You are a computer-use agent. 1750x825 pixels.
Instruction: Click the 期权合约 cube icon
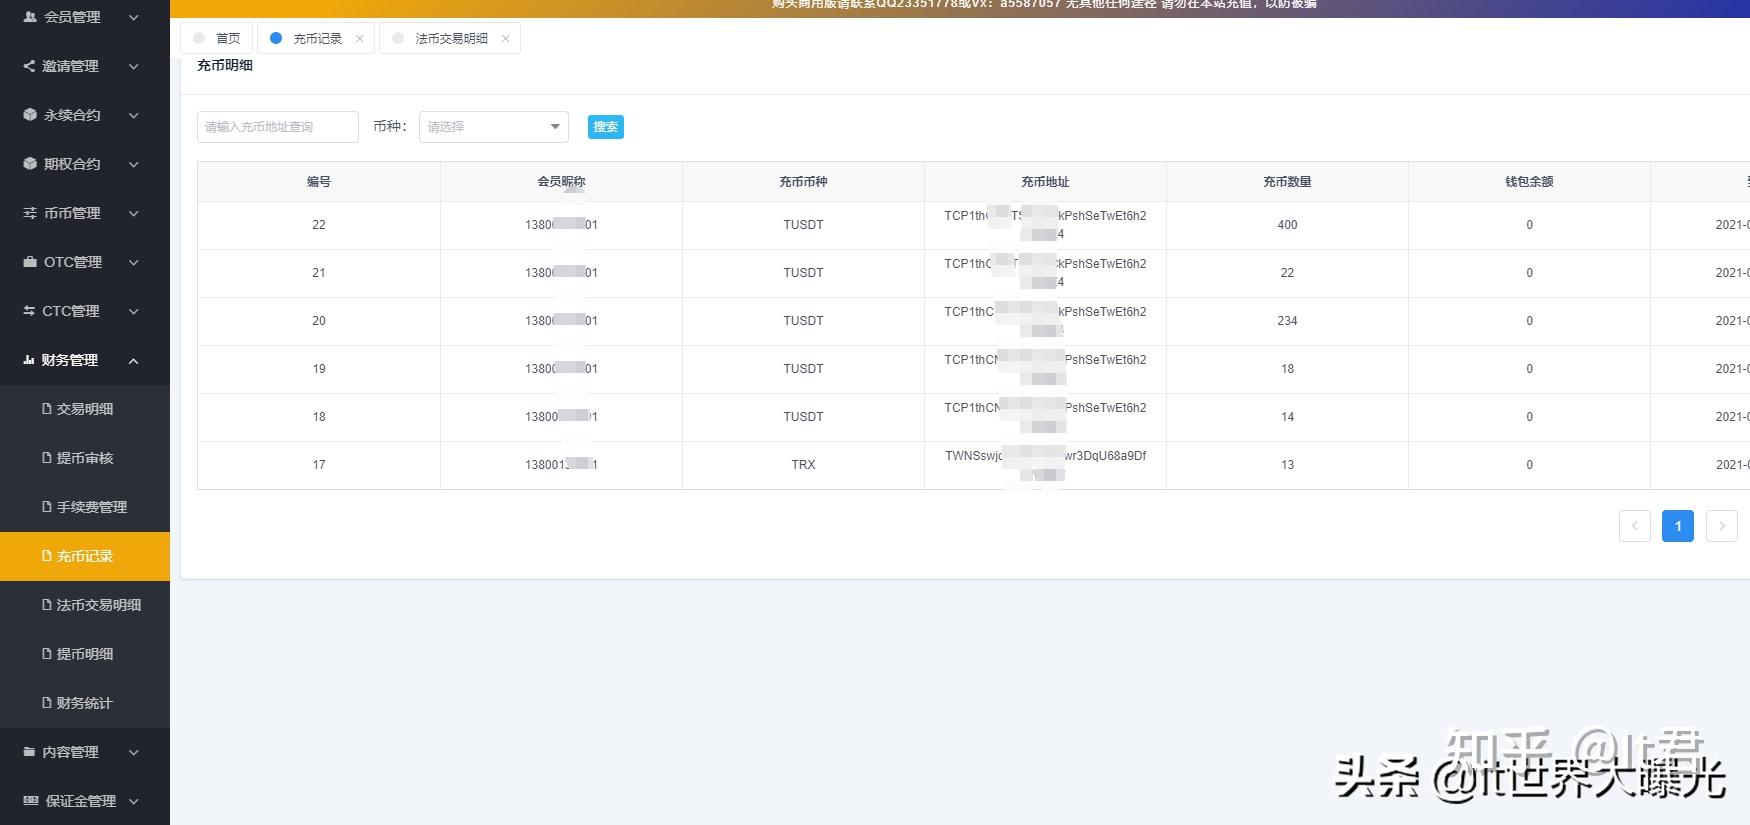point(30,164)
